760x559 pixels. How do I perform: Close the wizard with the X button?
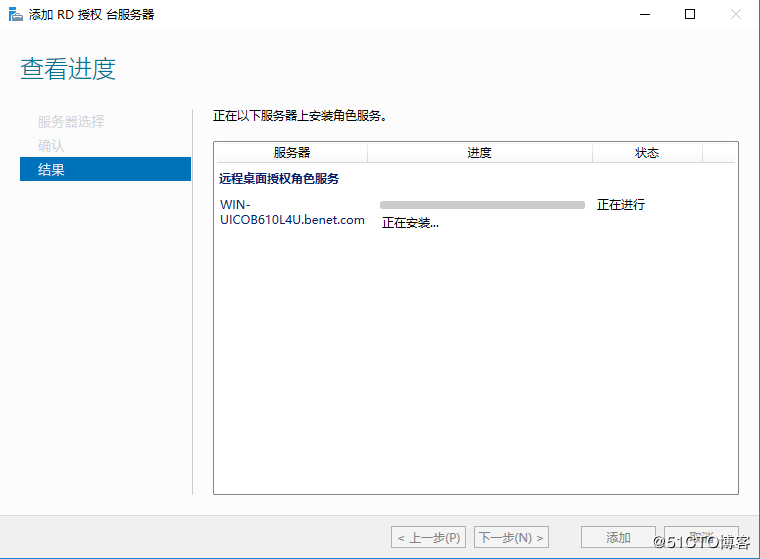click(x=736, y=15)
